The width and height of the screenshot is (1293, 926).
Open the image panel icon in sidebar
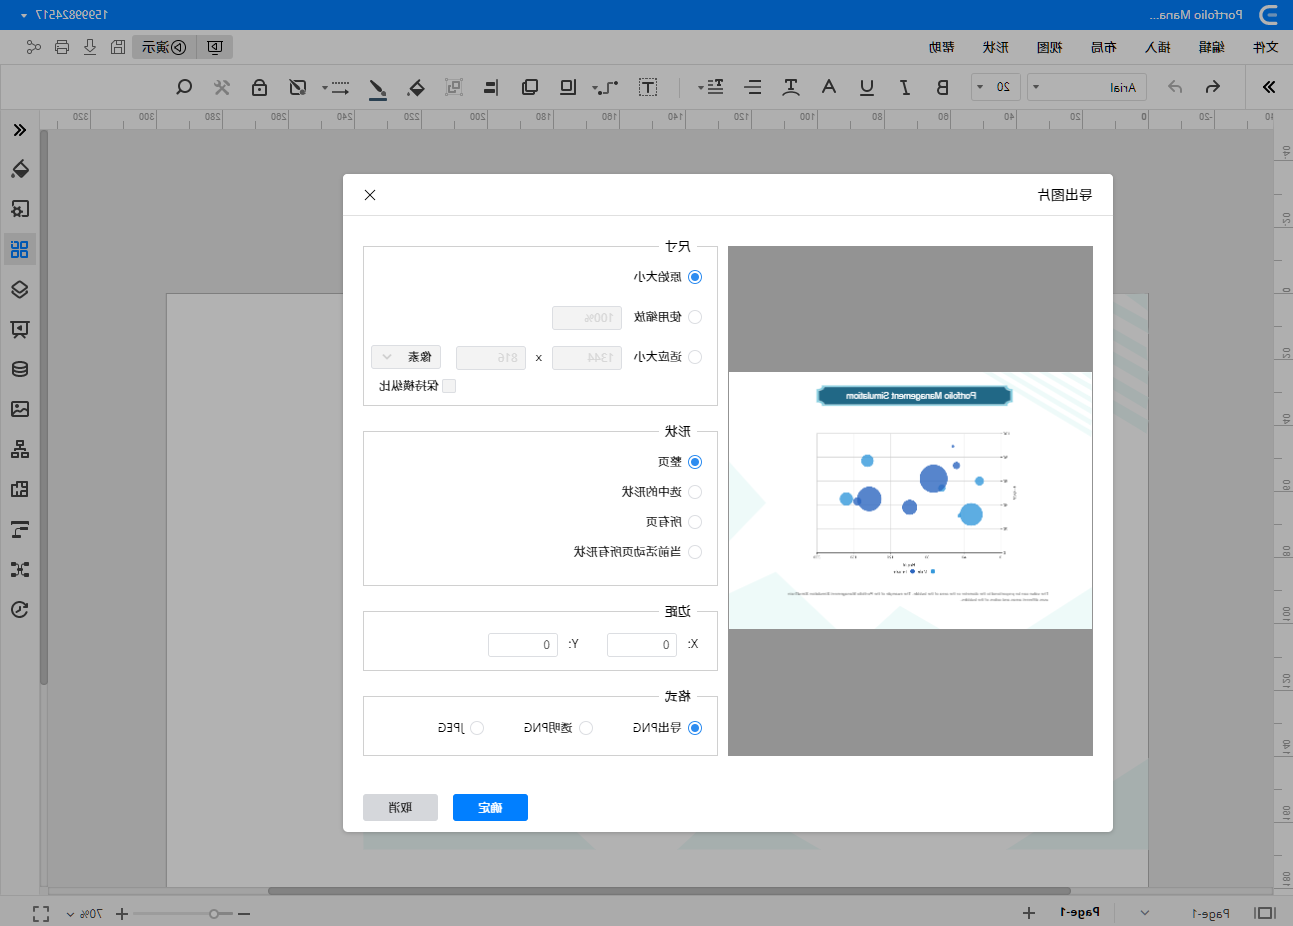click(20, 409)
